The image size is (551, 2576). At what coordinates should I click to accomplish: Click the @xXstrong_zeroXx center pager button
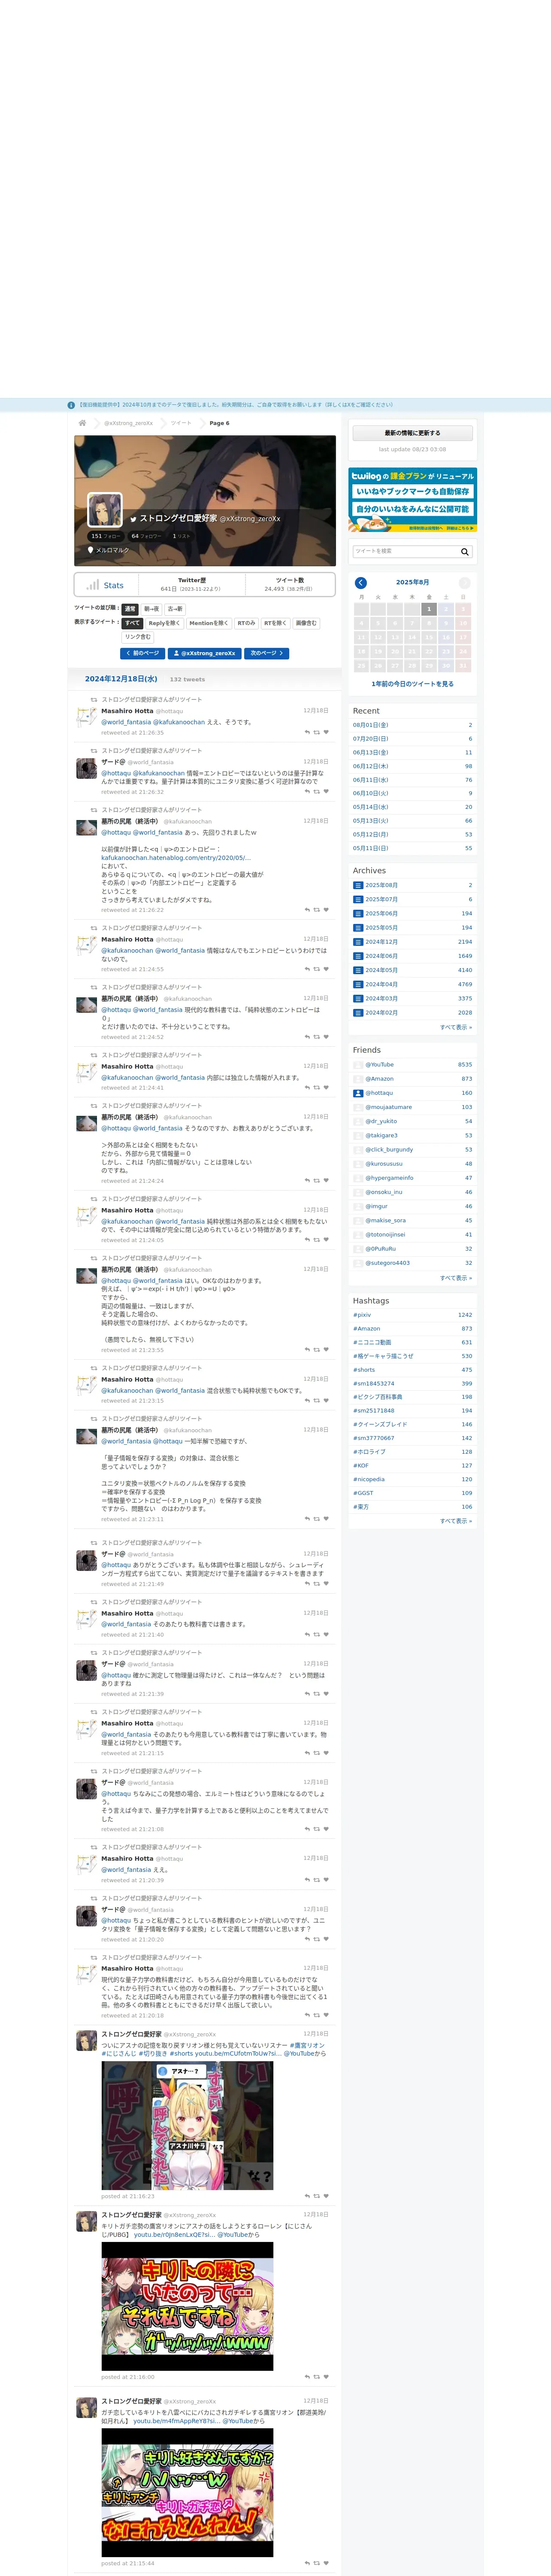coord(205,653)
